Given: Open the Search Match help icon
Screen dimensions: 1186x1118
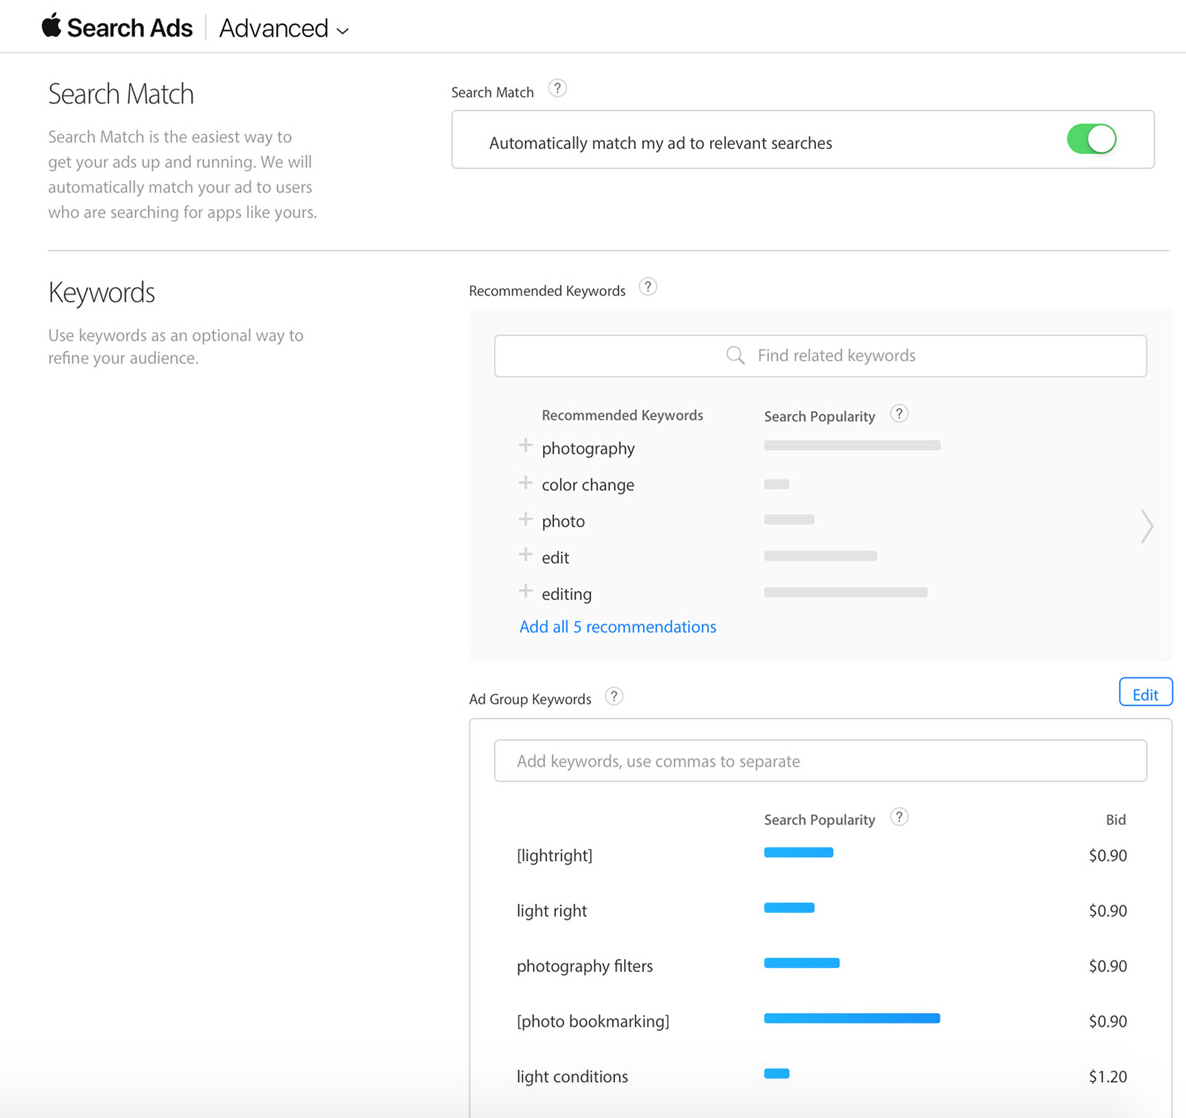Looking at the screenshot, I should coord(557,89).
